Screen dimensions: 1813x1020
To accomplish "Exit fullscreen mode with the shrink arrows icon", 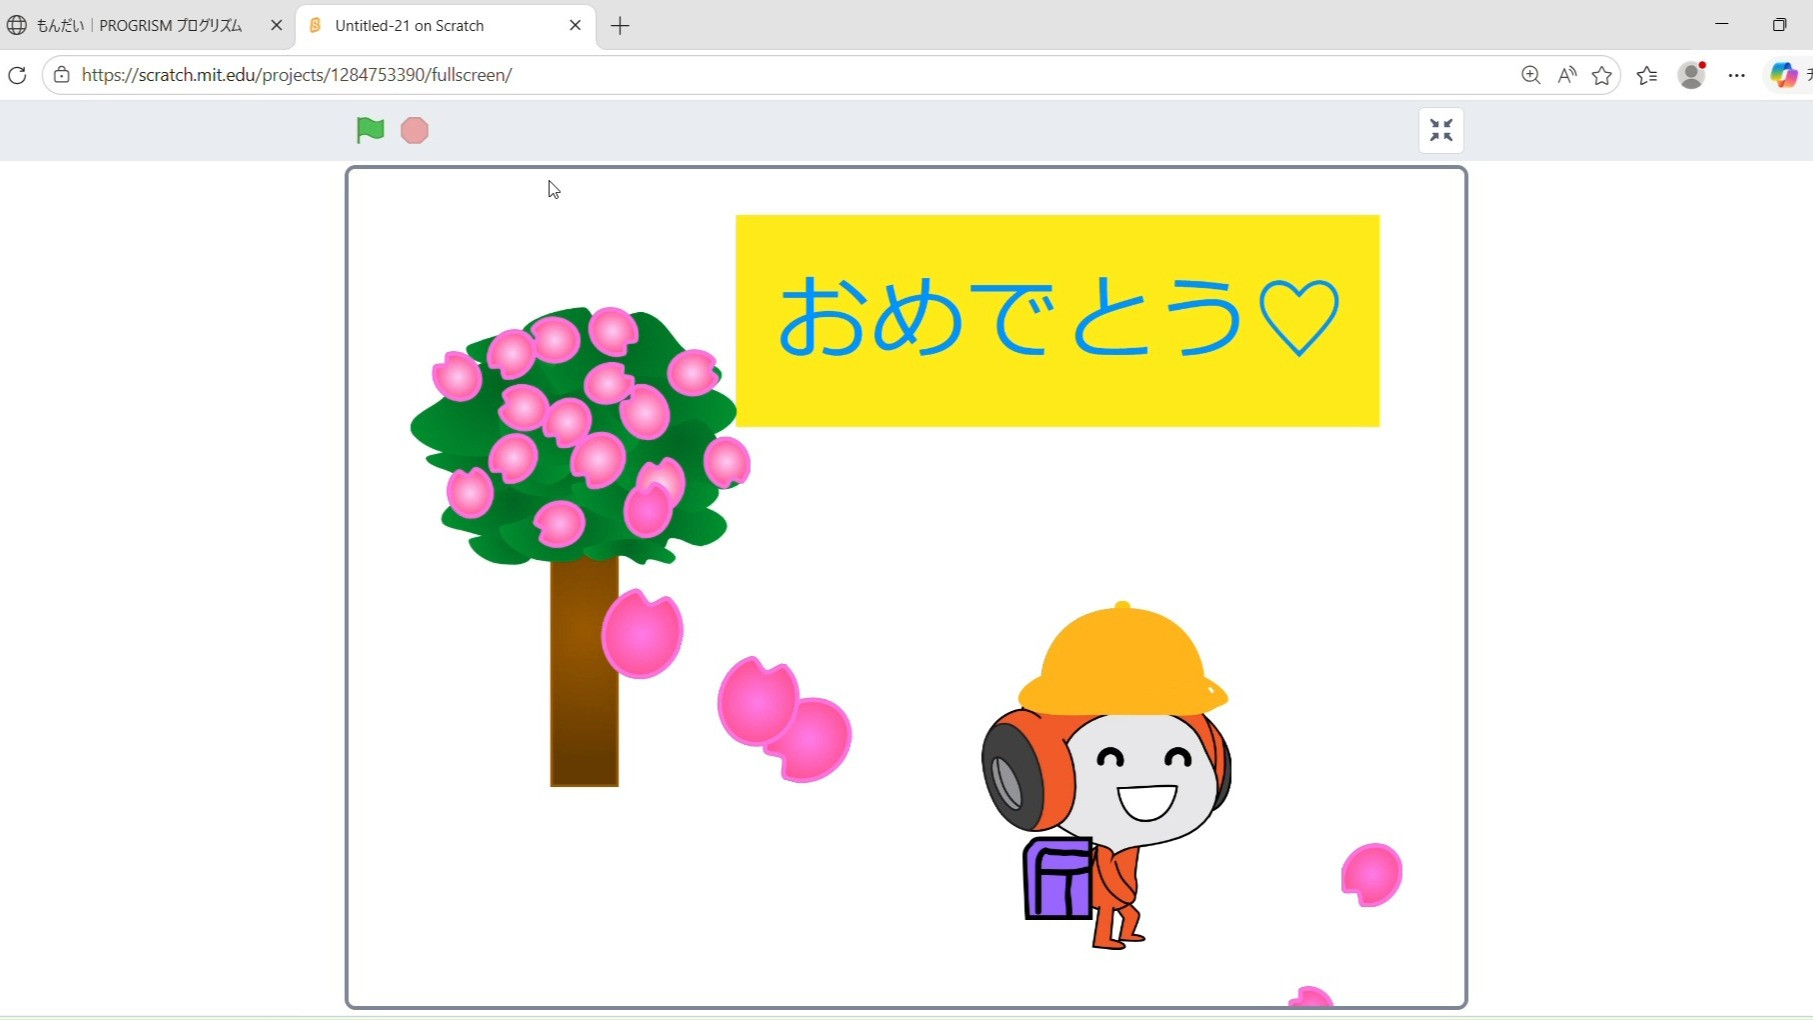I will point(1441,130).
